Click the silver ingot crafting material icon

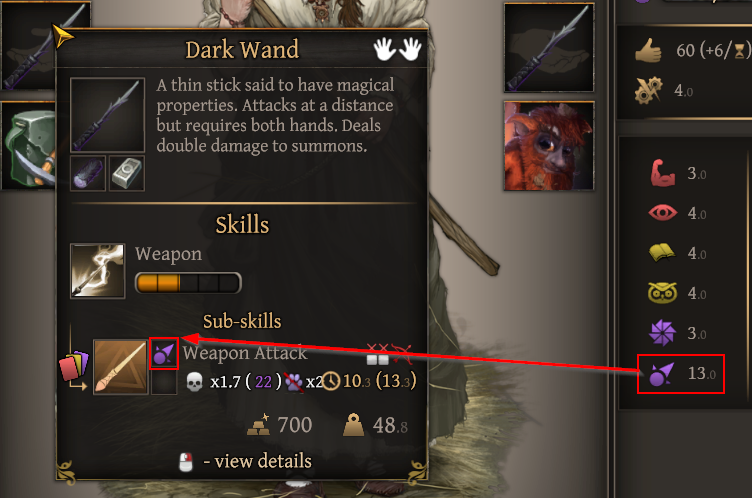point(127,173)
